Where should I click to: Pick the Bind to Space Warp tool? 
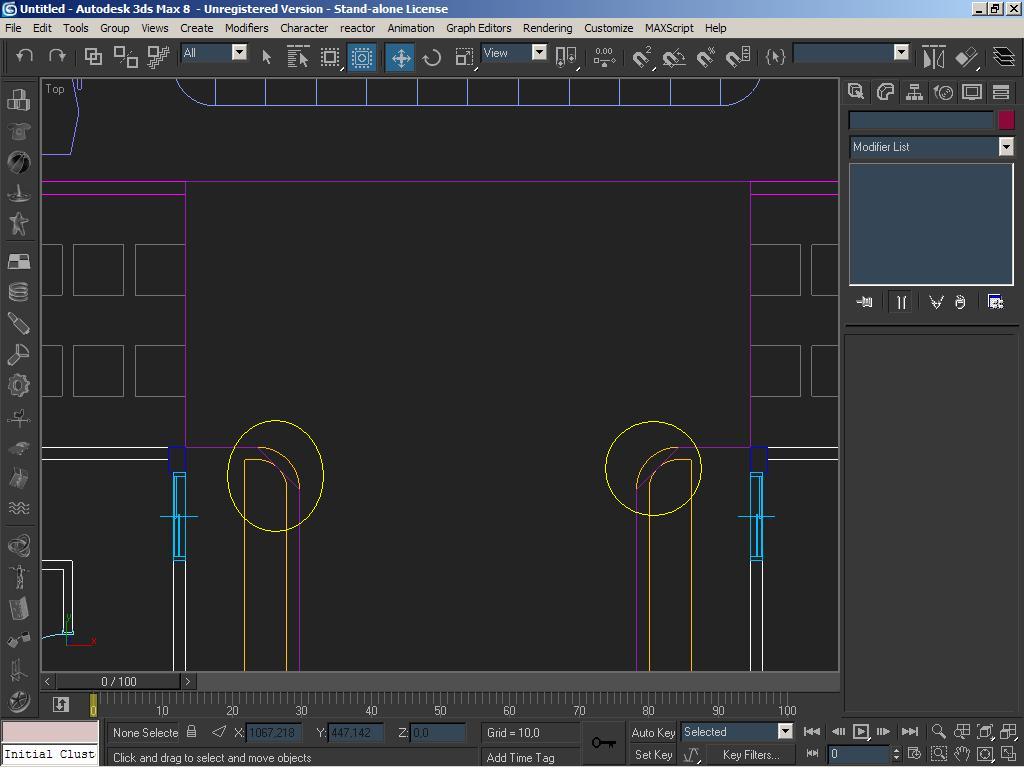click(157, 57)
